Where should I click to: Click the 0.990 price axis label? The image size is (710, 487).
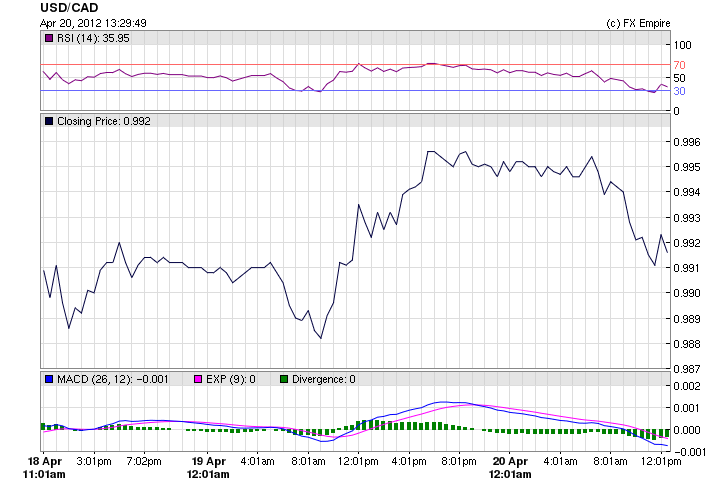(687, 293)
